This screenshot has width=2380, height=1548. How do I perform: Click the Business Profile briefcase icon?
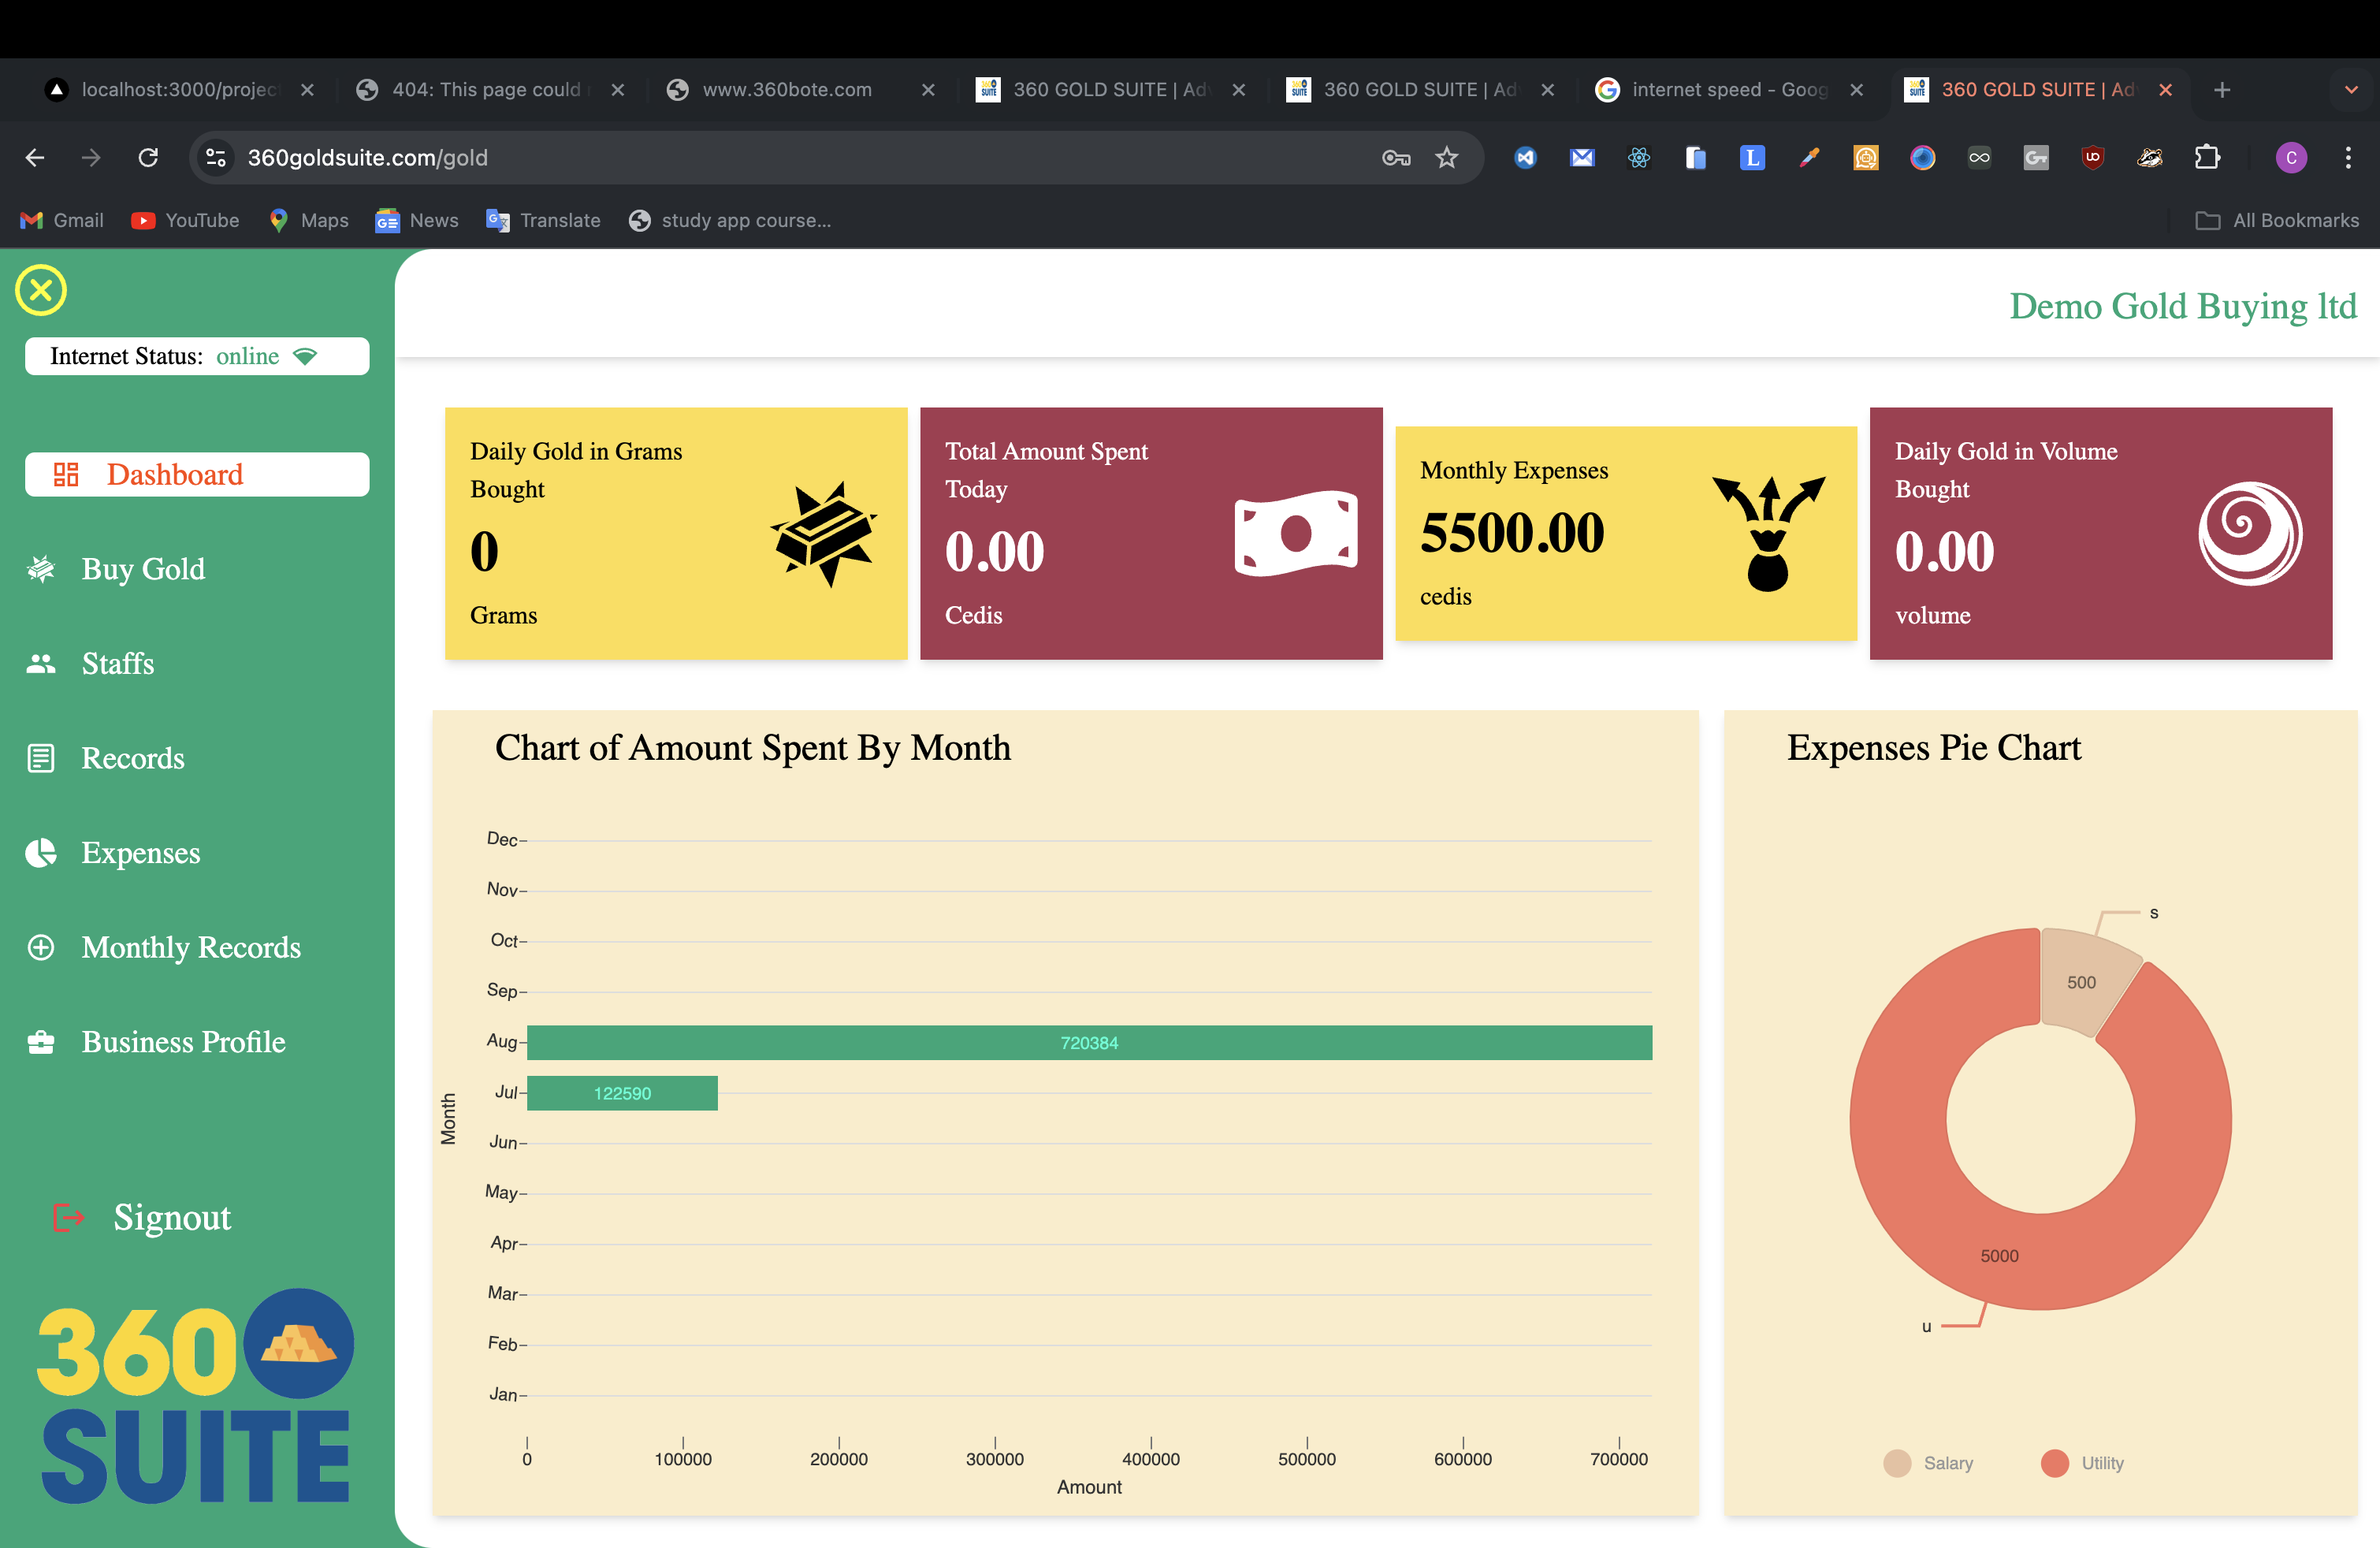41,1042
